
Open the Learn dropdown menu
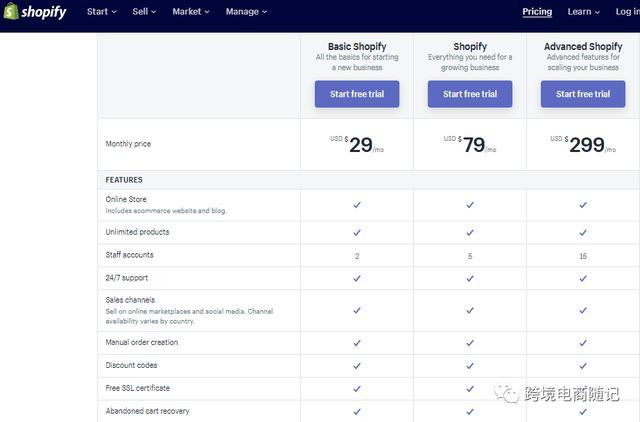583,11
